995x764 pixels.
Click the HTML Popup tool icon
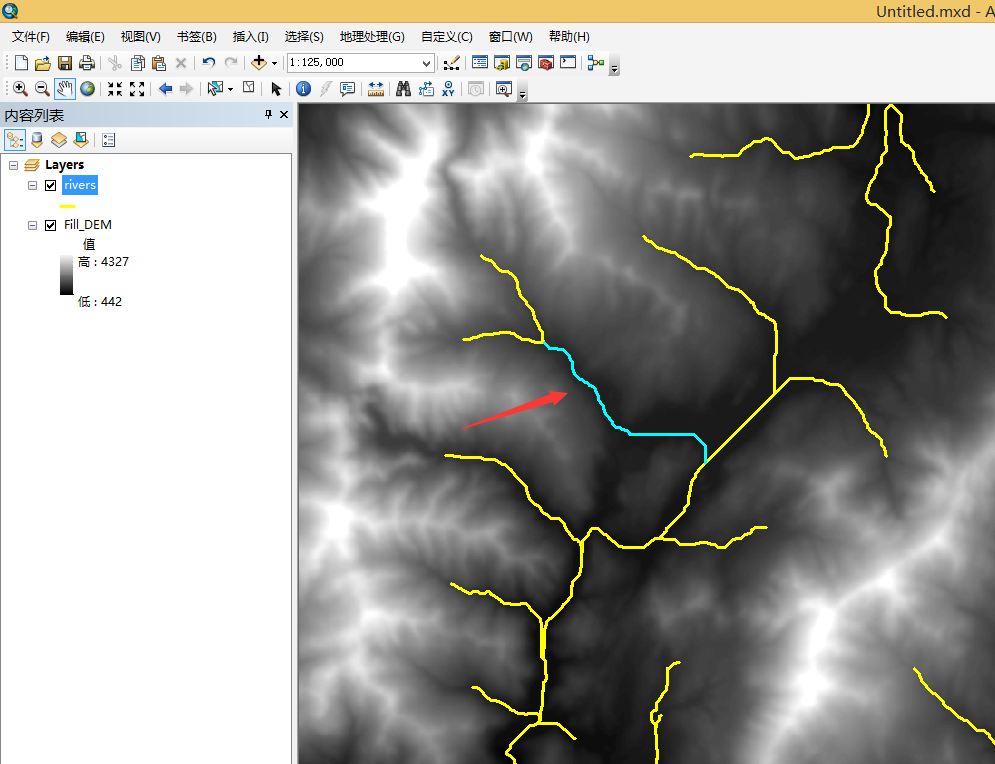[347, 89]
